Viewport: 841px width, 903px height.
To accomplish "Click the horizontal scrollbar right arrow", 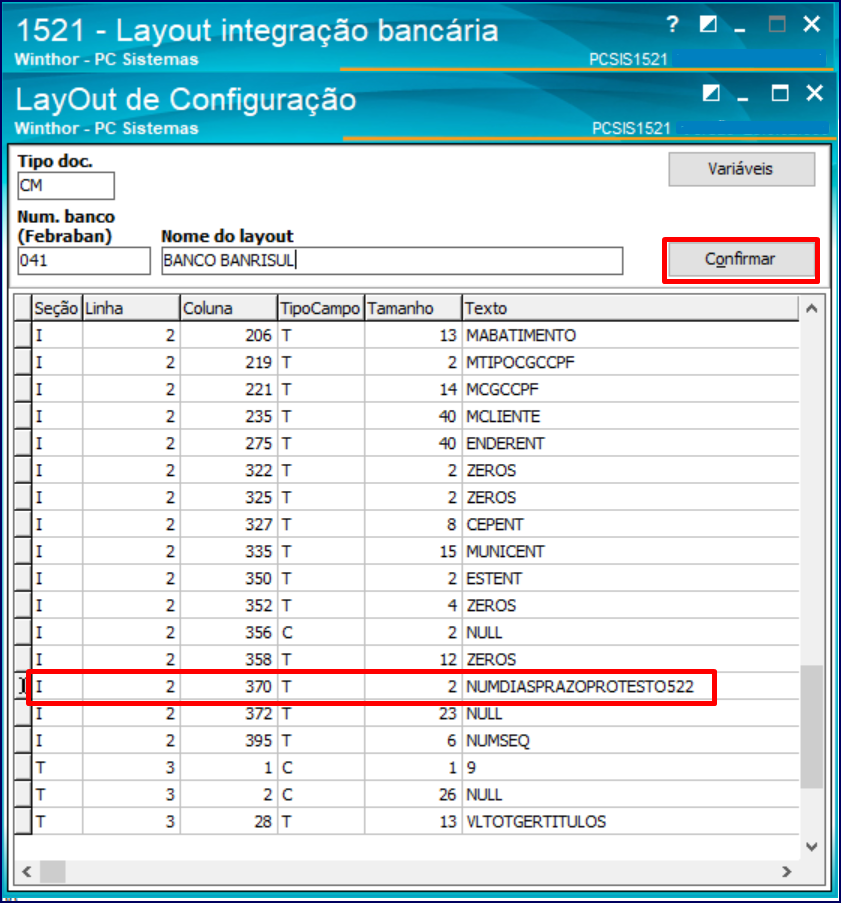I will [787, 872].
